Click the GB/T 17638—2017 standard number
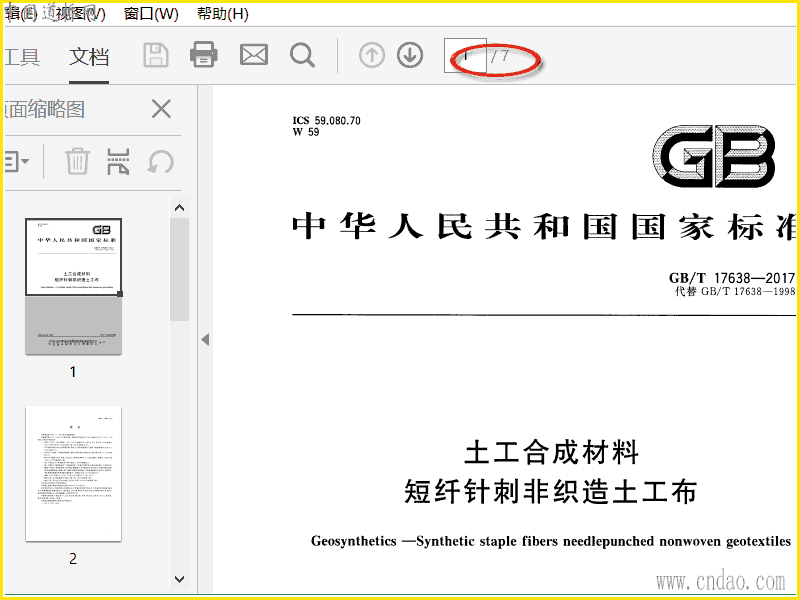The image size is (800, 600). pos(732,278)
